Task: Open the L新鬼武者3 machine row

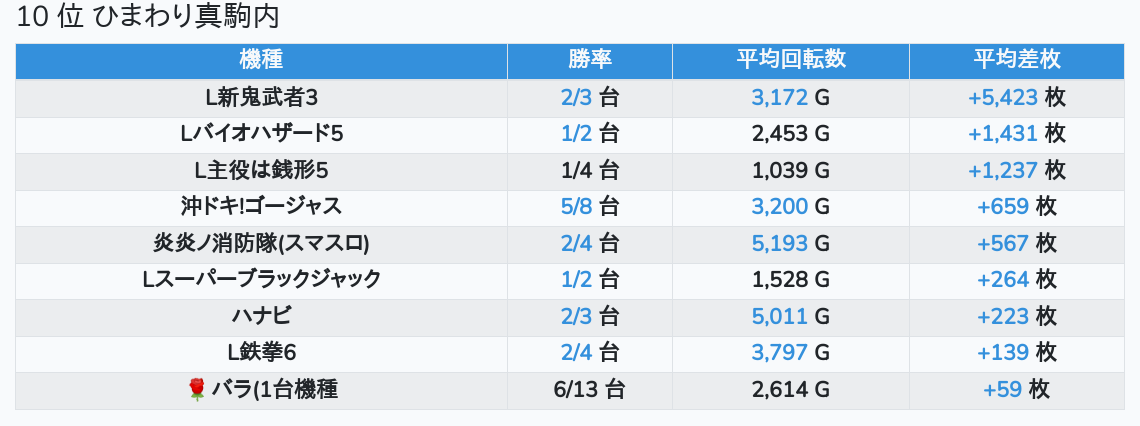Action: [261, 97]
